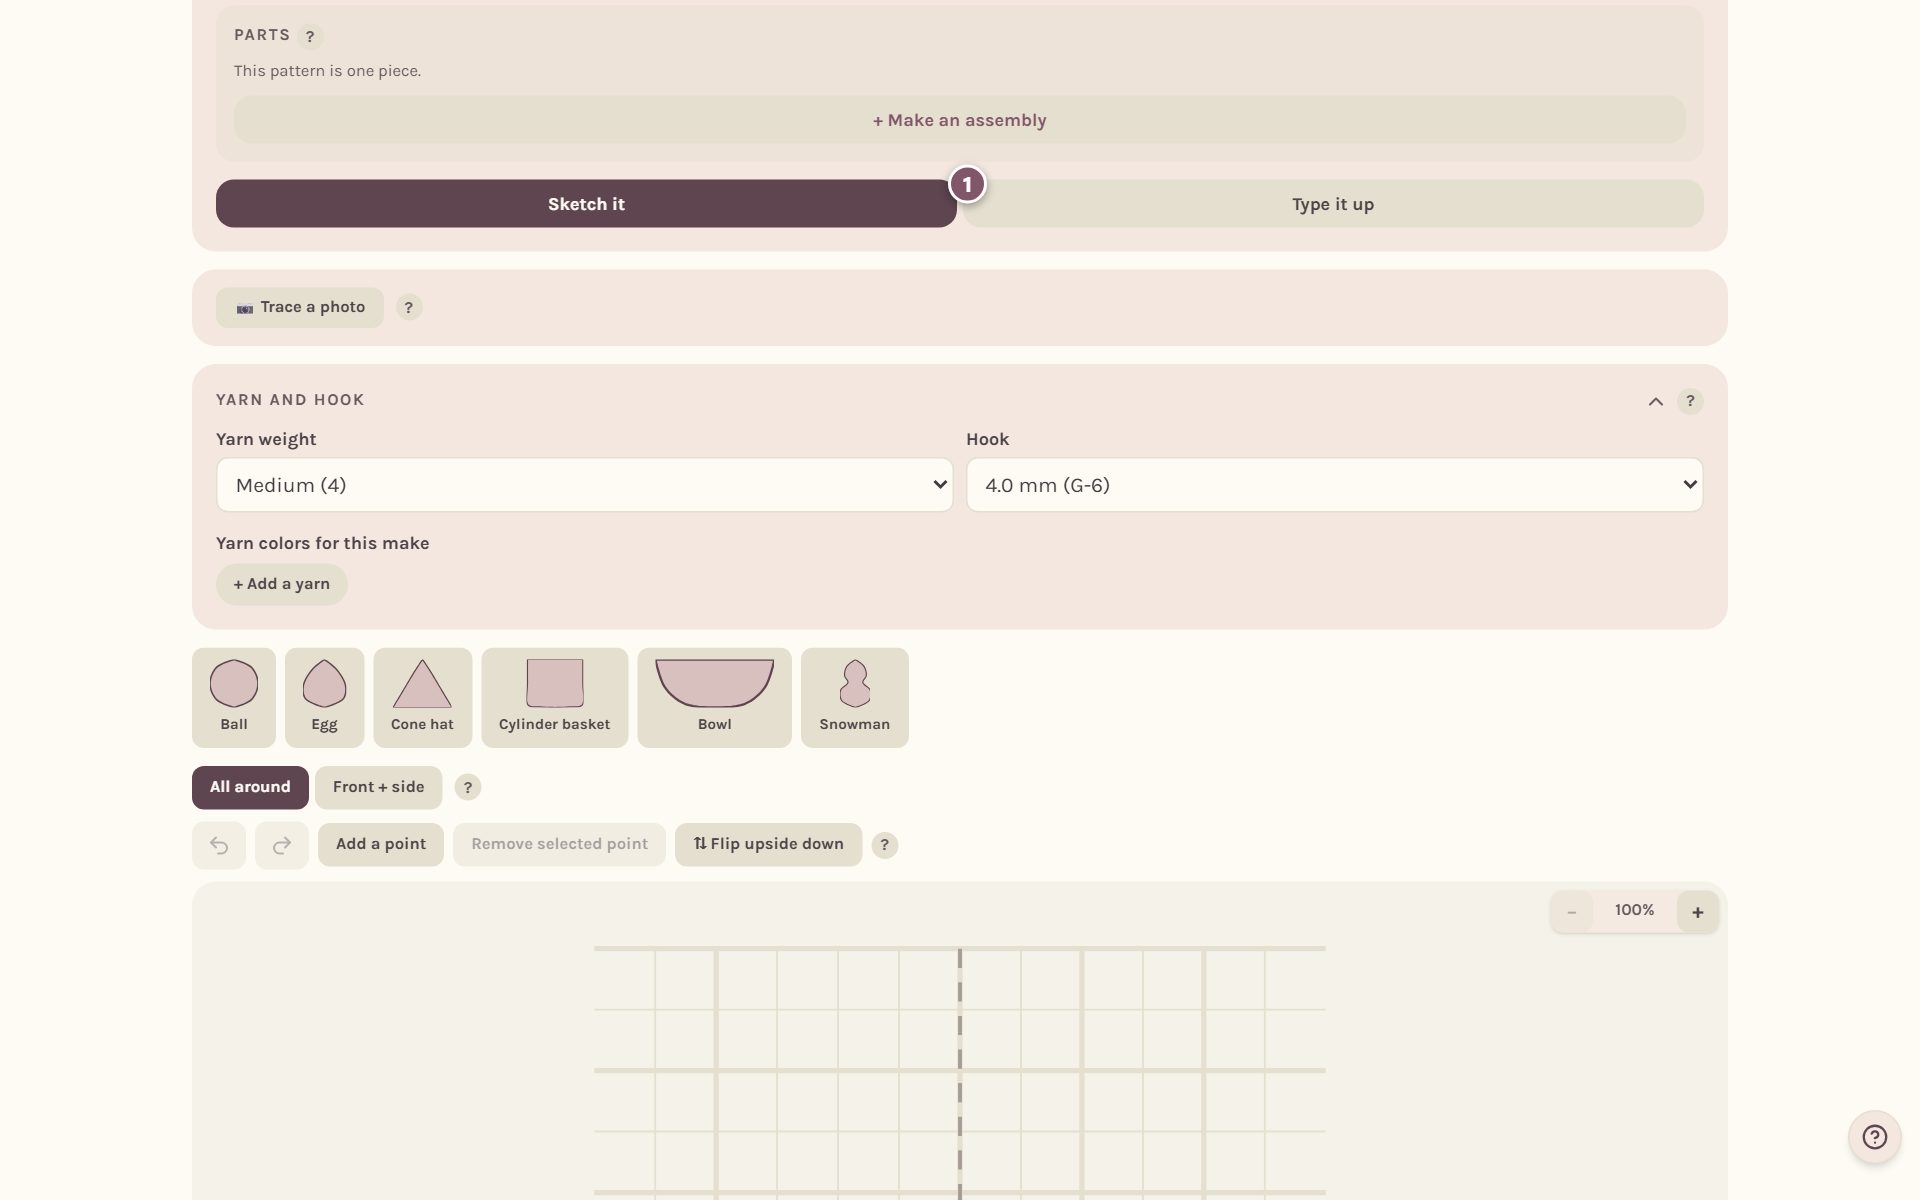Open the Hook size dropdown
Viewport: 1920px width, 1200px height.
(1334, 485)
